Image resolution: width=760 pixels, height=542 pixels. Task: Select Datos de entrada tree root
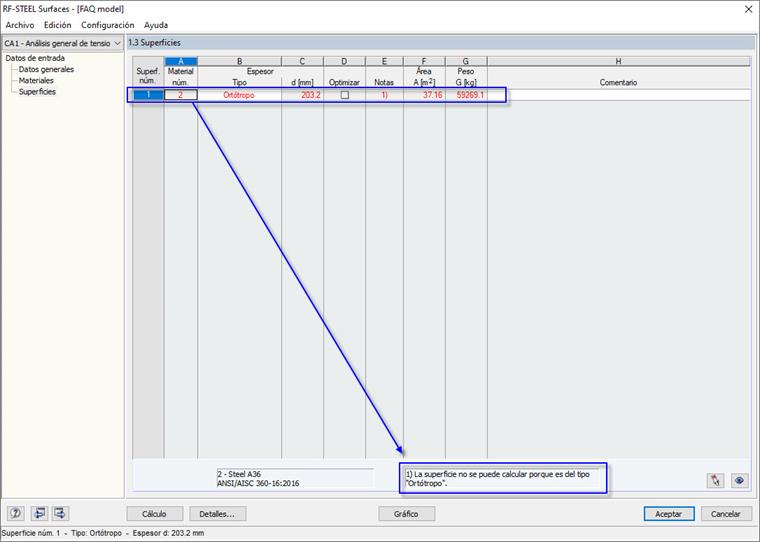click(x=35, y=58)
